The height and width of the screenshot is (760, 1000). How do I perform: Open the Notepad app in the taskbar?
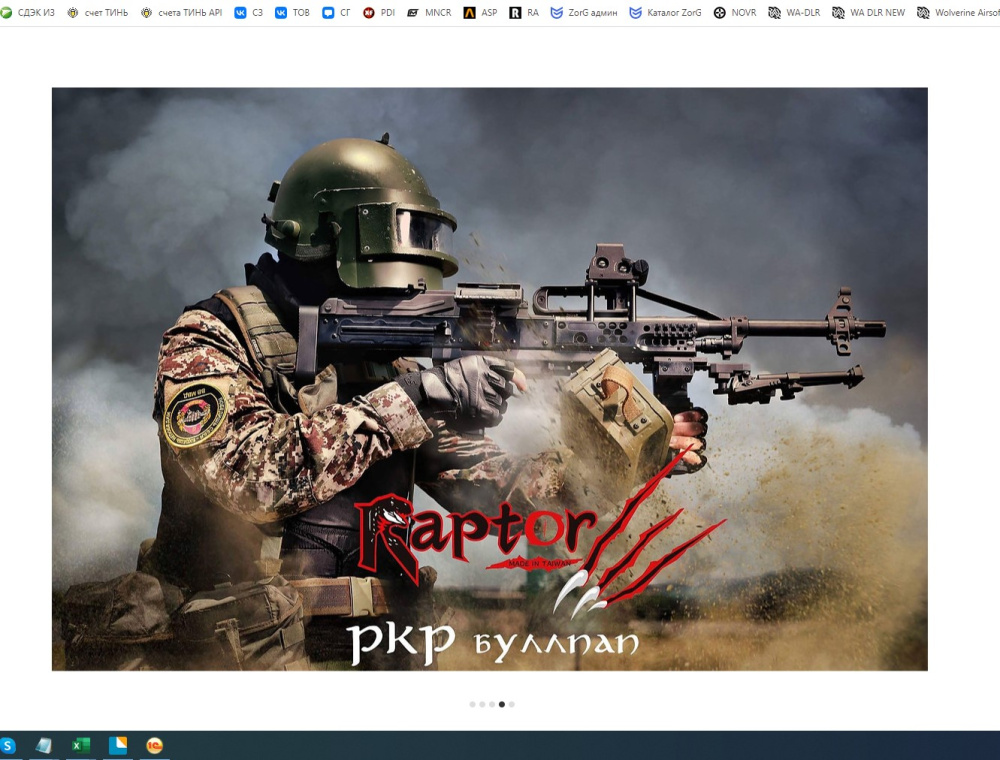[x=43, y=745]
